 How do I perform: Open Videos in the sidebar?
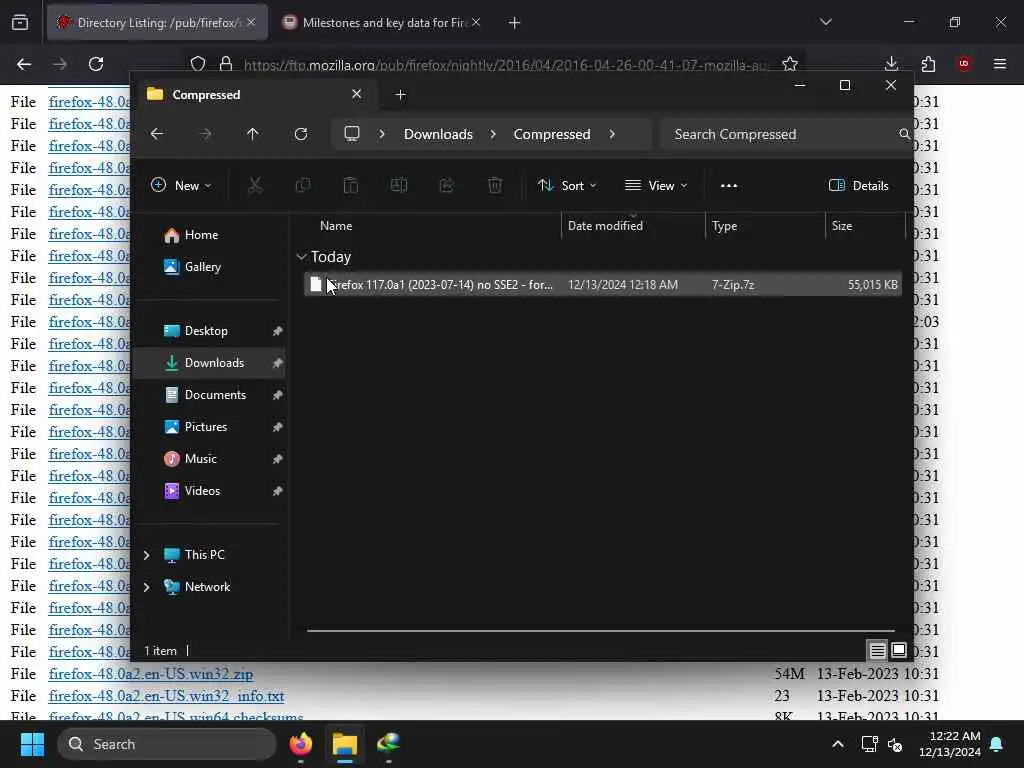tap(210, 490)
